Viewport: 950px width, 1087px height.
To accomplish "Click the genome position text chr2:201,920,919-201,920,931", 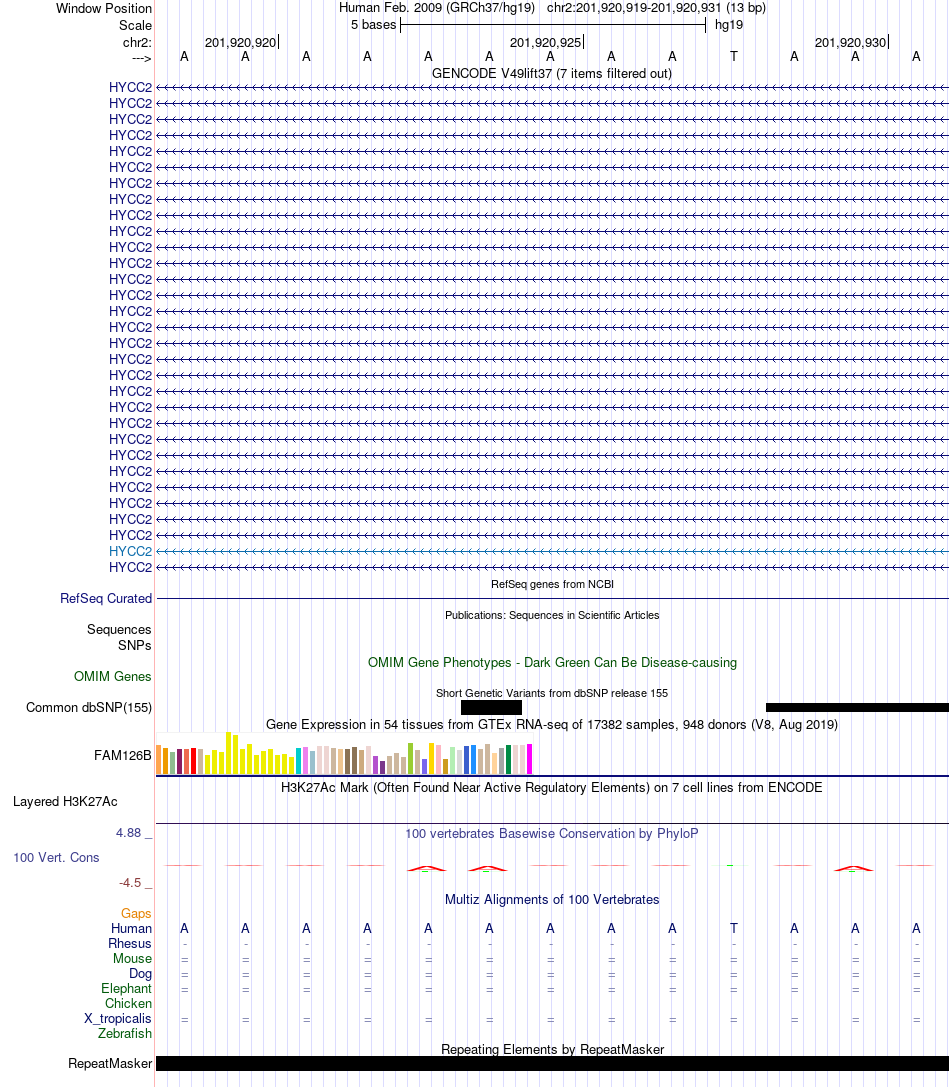I will coord(634,8).
